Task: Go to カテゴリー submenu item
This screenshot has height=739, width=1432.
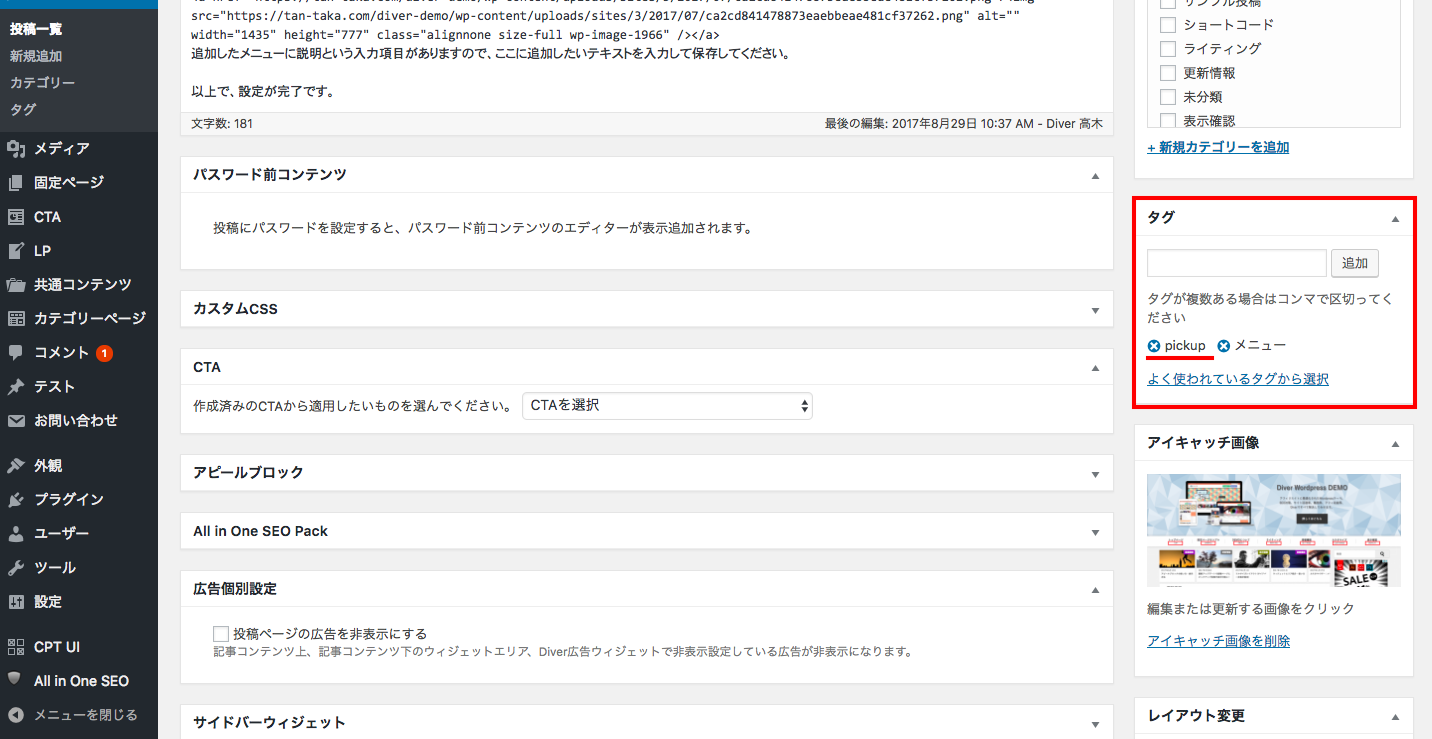Action: (42, 83)
